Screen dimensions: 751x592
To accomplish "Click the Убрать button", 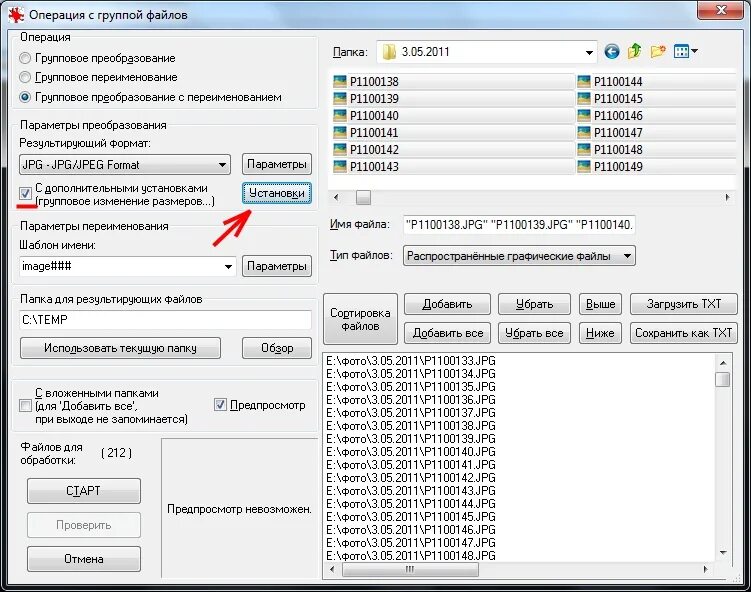I will [x=535, y=304].
